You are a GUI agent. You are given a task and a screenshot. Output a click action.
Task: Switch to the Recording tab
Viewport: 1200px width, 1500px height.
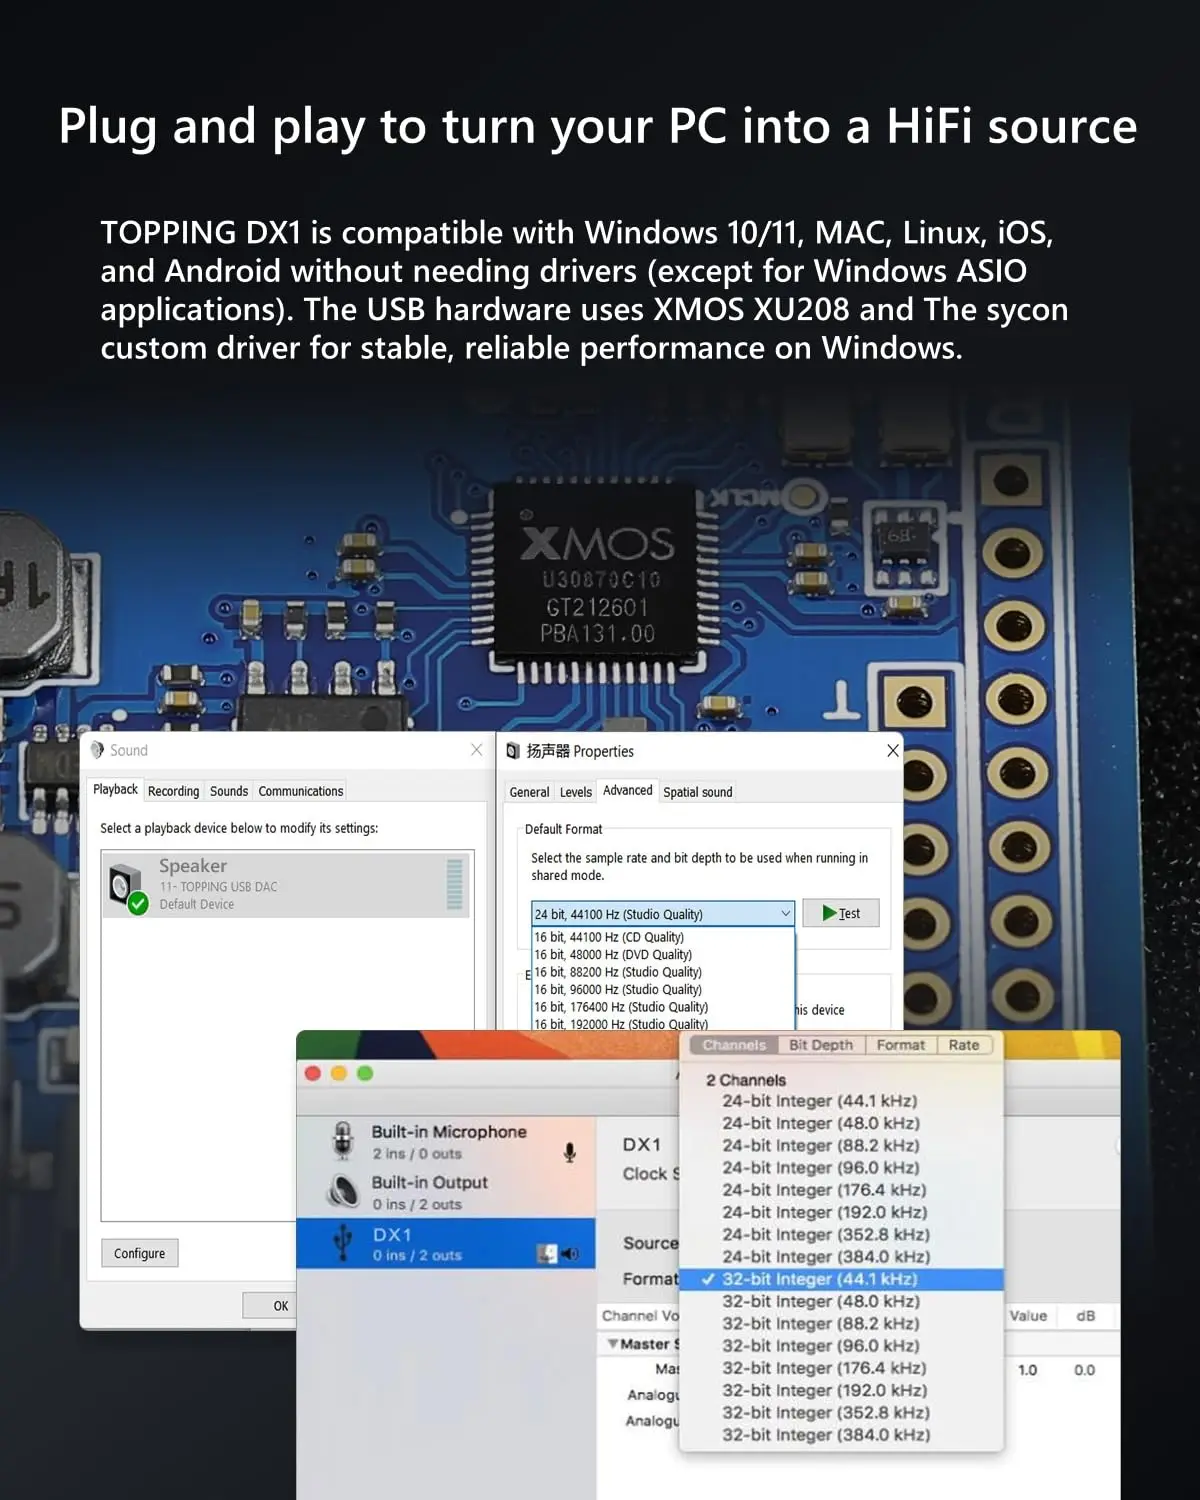(173, 790)
